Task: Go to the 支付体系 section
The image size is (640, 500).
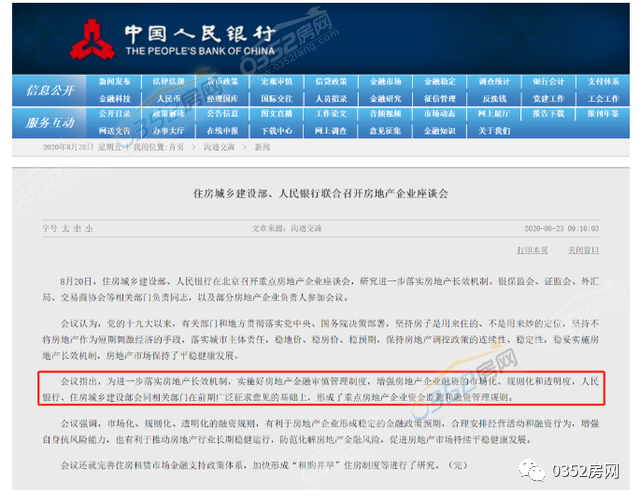Action: pyautogui.click(x=603, y=80)
